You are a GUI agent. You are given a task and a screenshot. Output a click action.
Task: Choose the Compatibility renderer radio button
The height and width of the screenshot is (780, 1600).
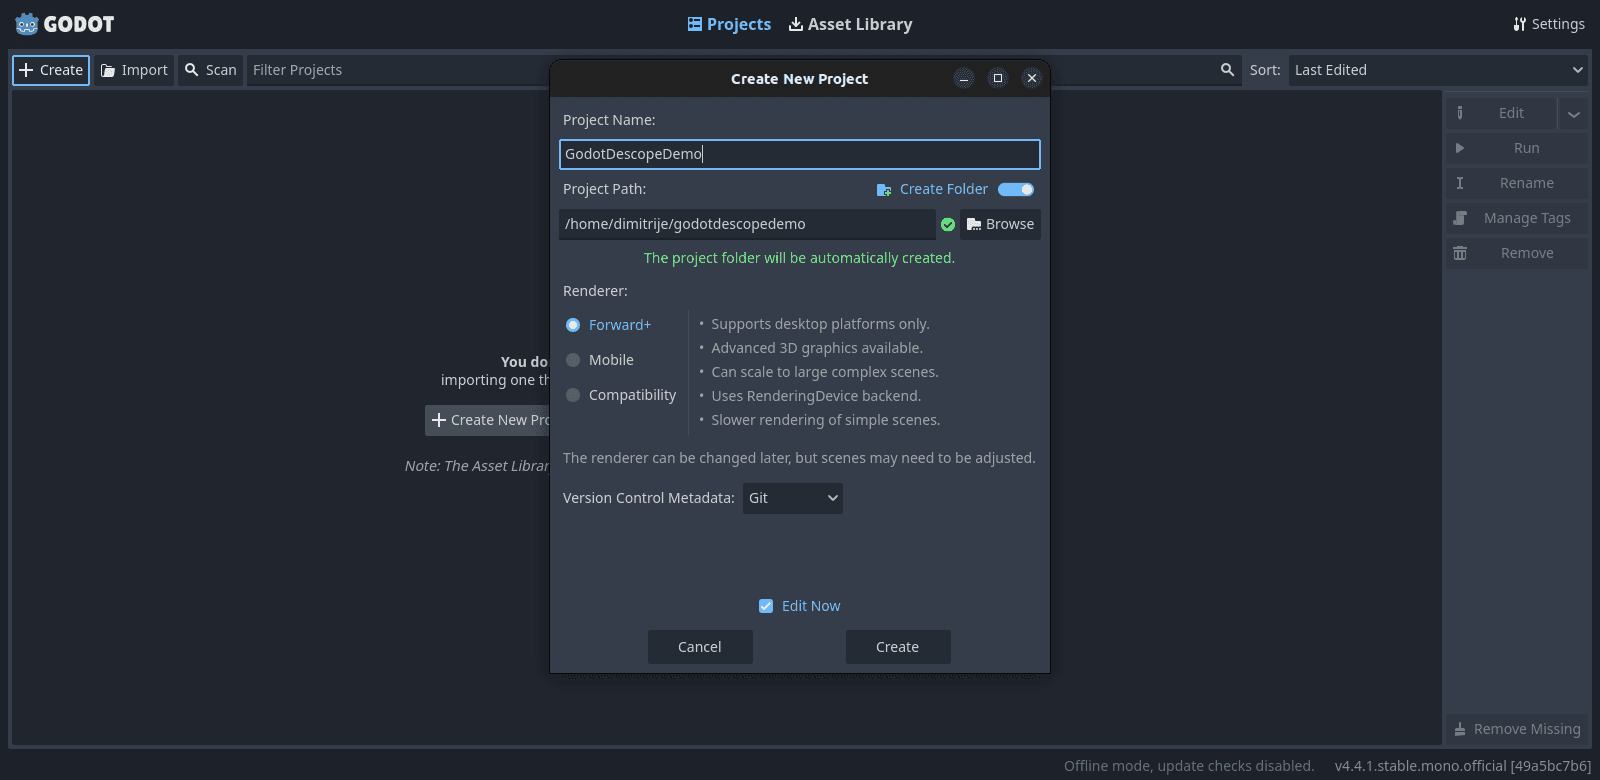coord(573,395)
